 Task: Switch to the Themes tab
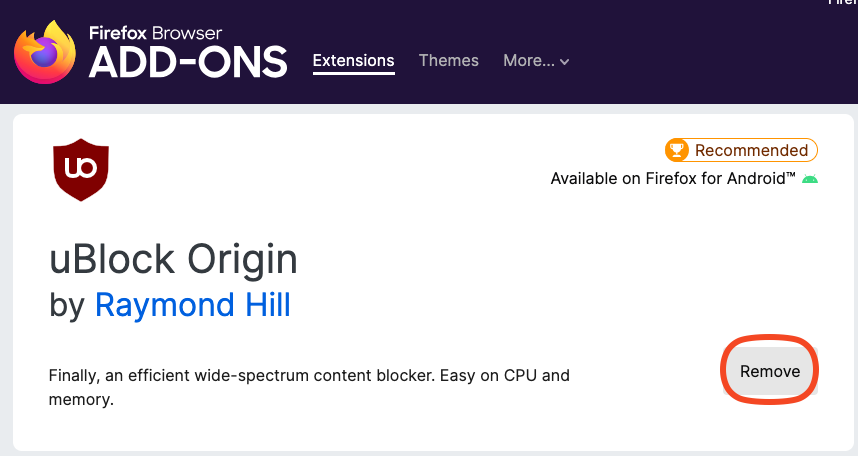449,60
